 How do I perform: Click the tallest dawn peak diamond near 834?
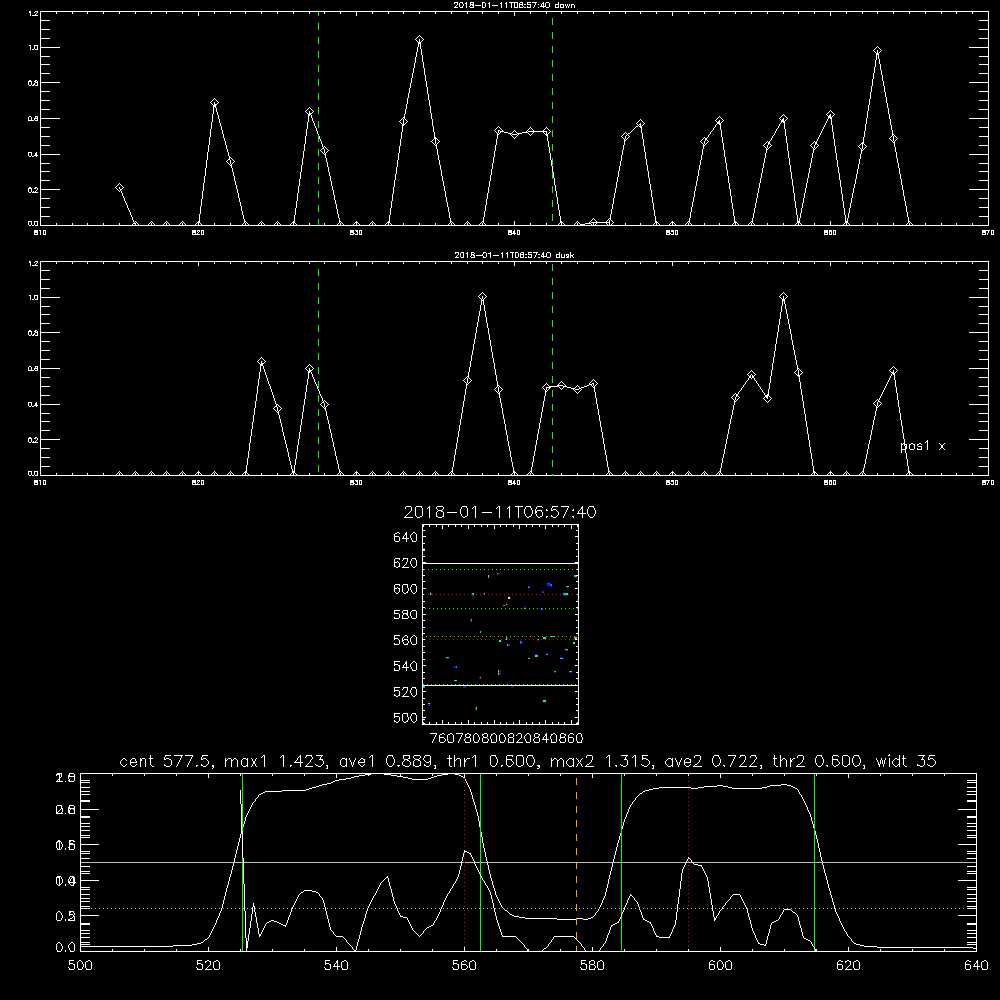coord(419,40)
